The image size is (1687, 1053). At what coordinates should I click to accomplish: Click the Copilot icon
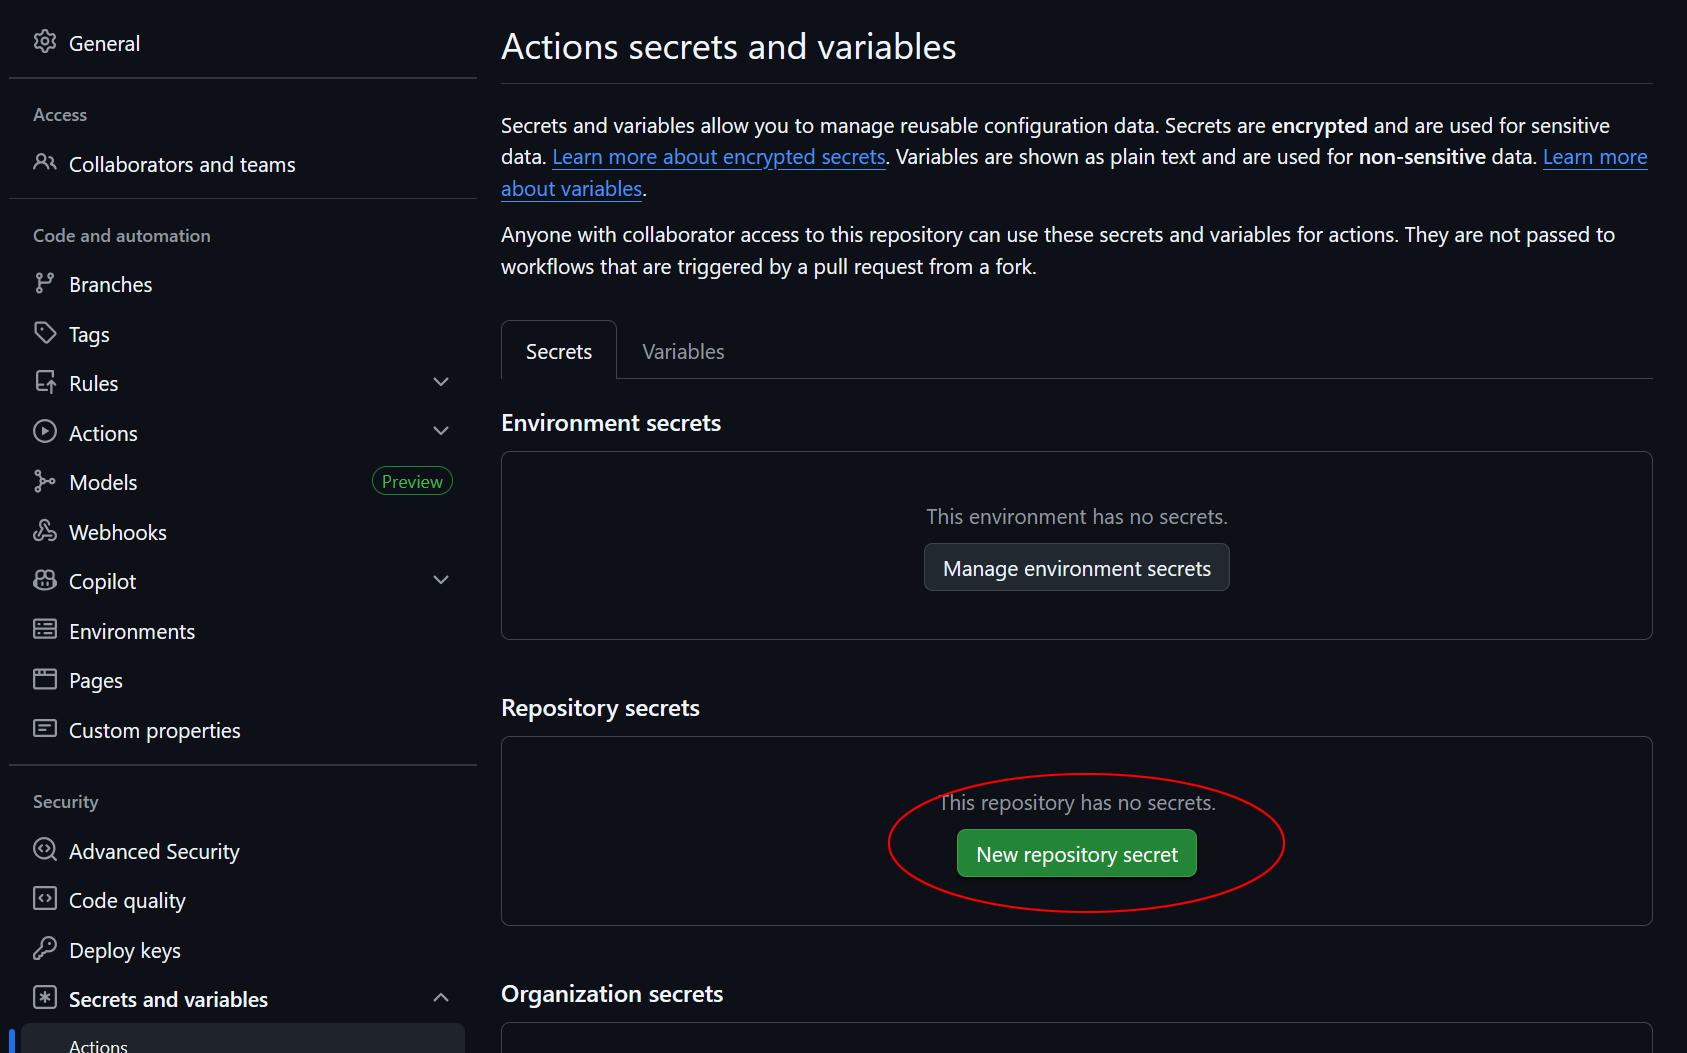click(45, 580)
